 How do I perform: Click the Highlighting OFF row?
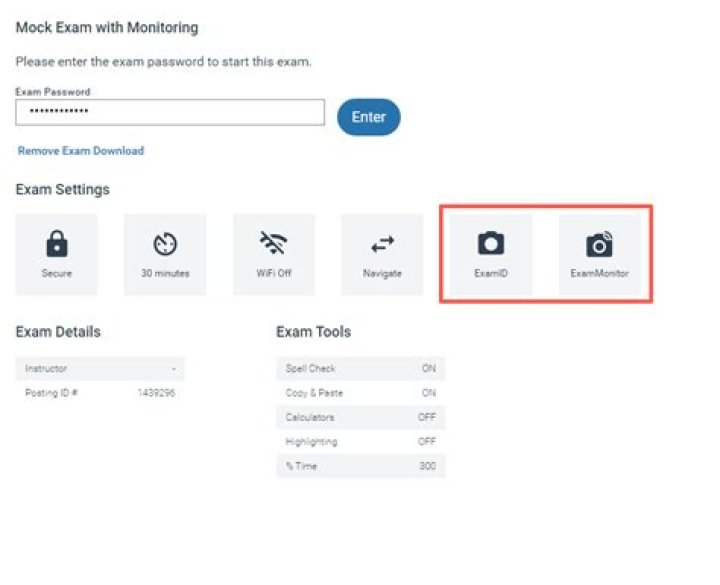click(x=360, y=441)
